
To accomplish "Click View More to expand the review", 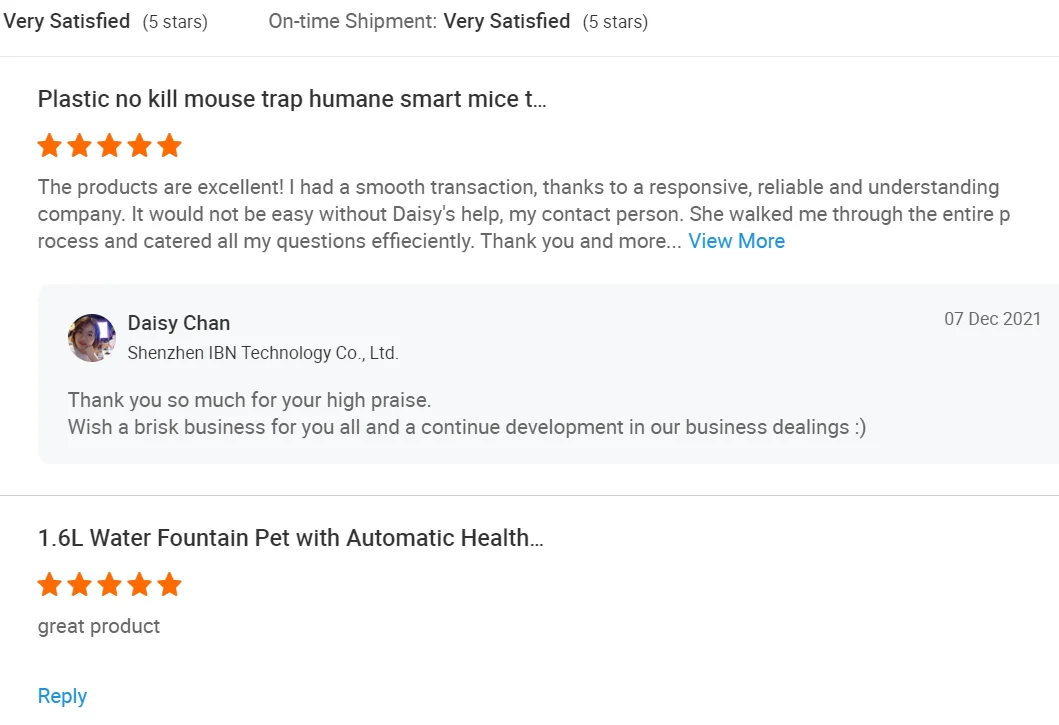I will click(736, 241).
